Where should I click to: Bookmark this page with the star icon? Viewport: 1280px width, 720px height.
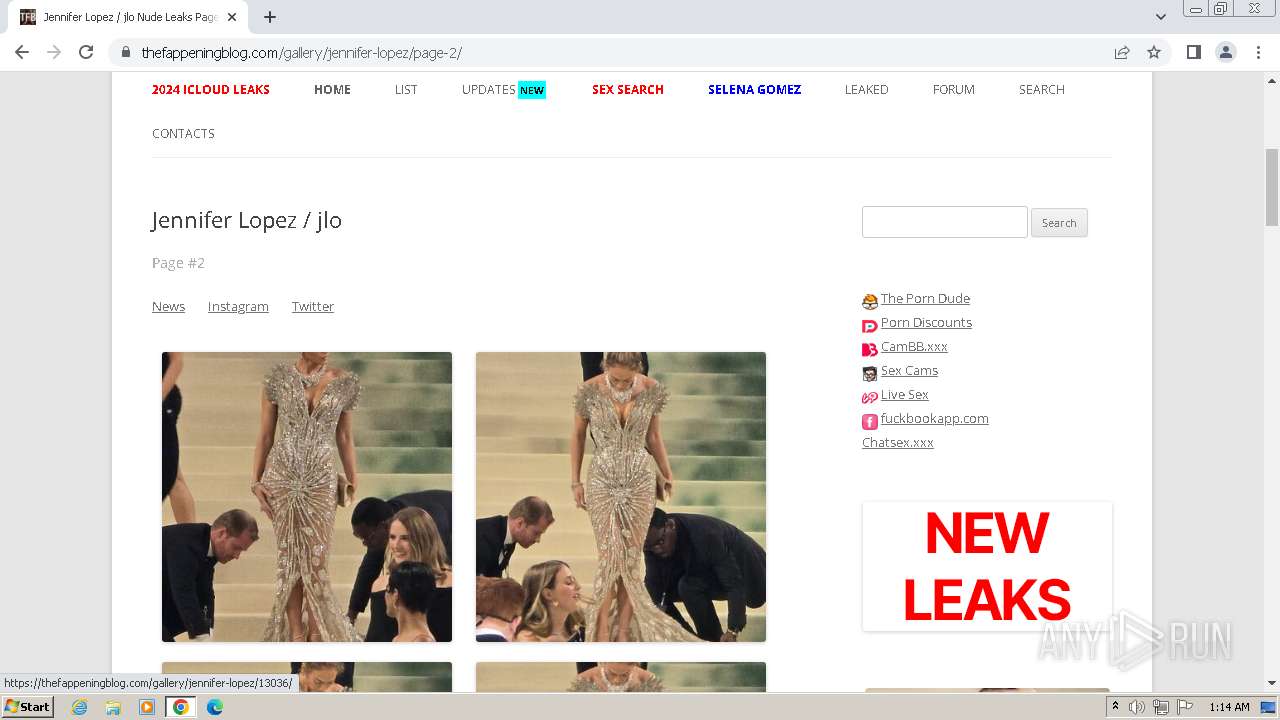coord(1154,53)
